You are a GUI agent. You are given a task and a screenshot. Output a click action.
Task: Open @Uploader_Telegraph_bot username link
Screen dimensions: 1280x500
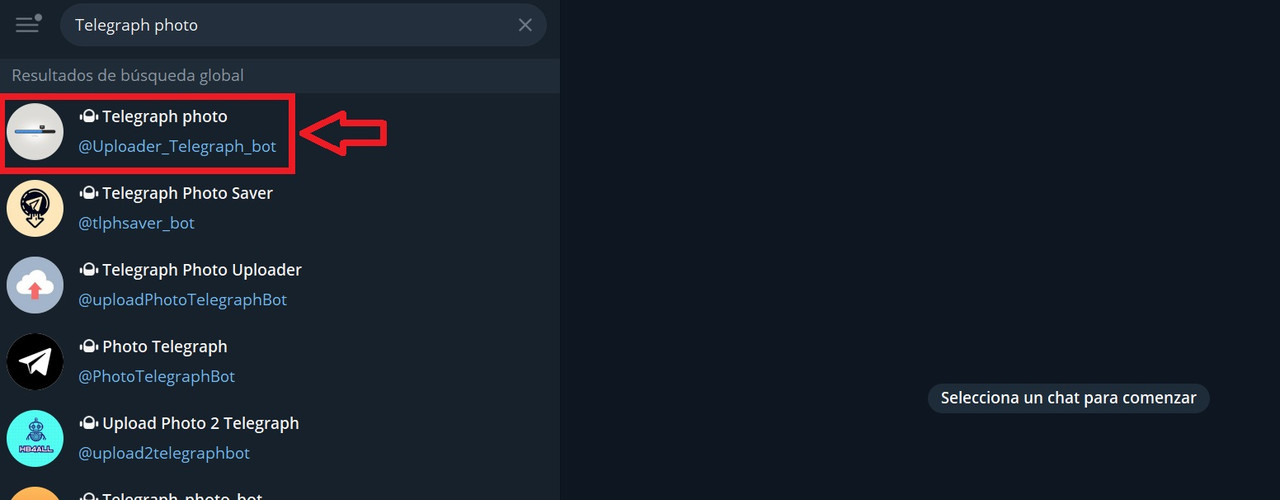coord(177,146)
